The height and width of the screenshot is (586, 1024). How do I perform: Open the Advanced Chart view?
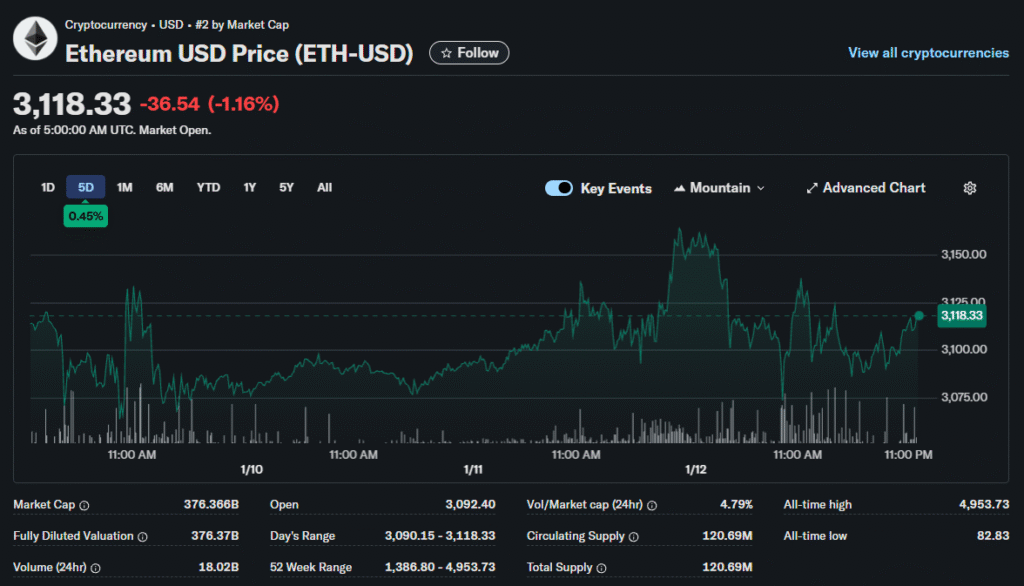(866, 188)
